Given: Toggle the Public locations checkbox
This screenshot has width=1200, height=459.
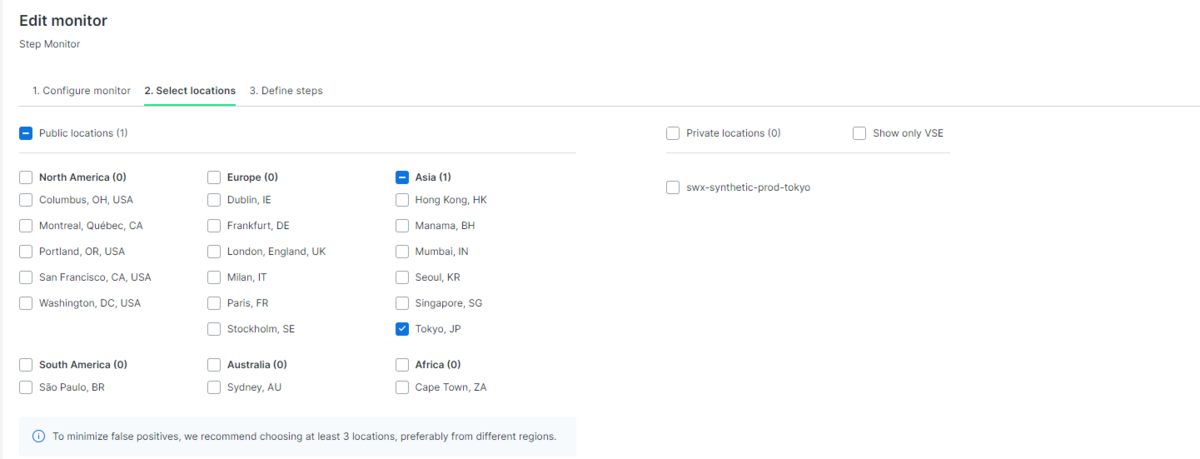Looking at the screenshot, I should pos(26,133).
